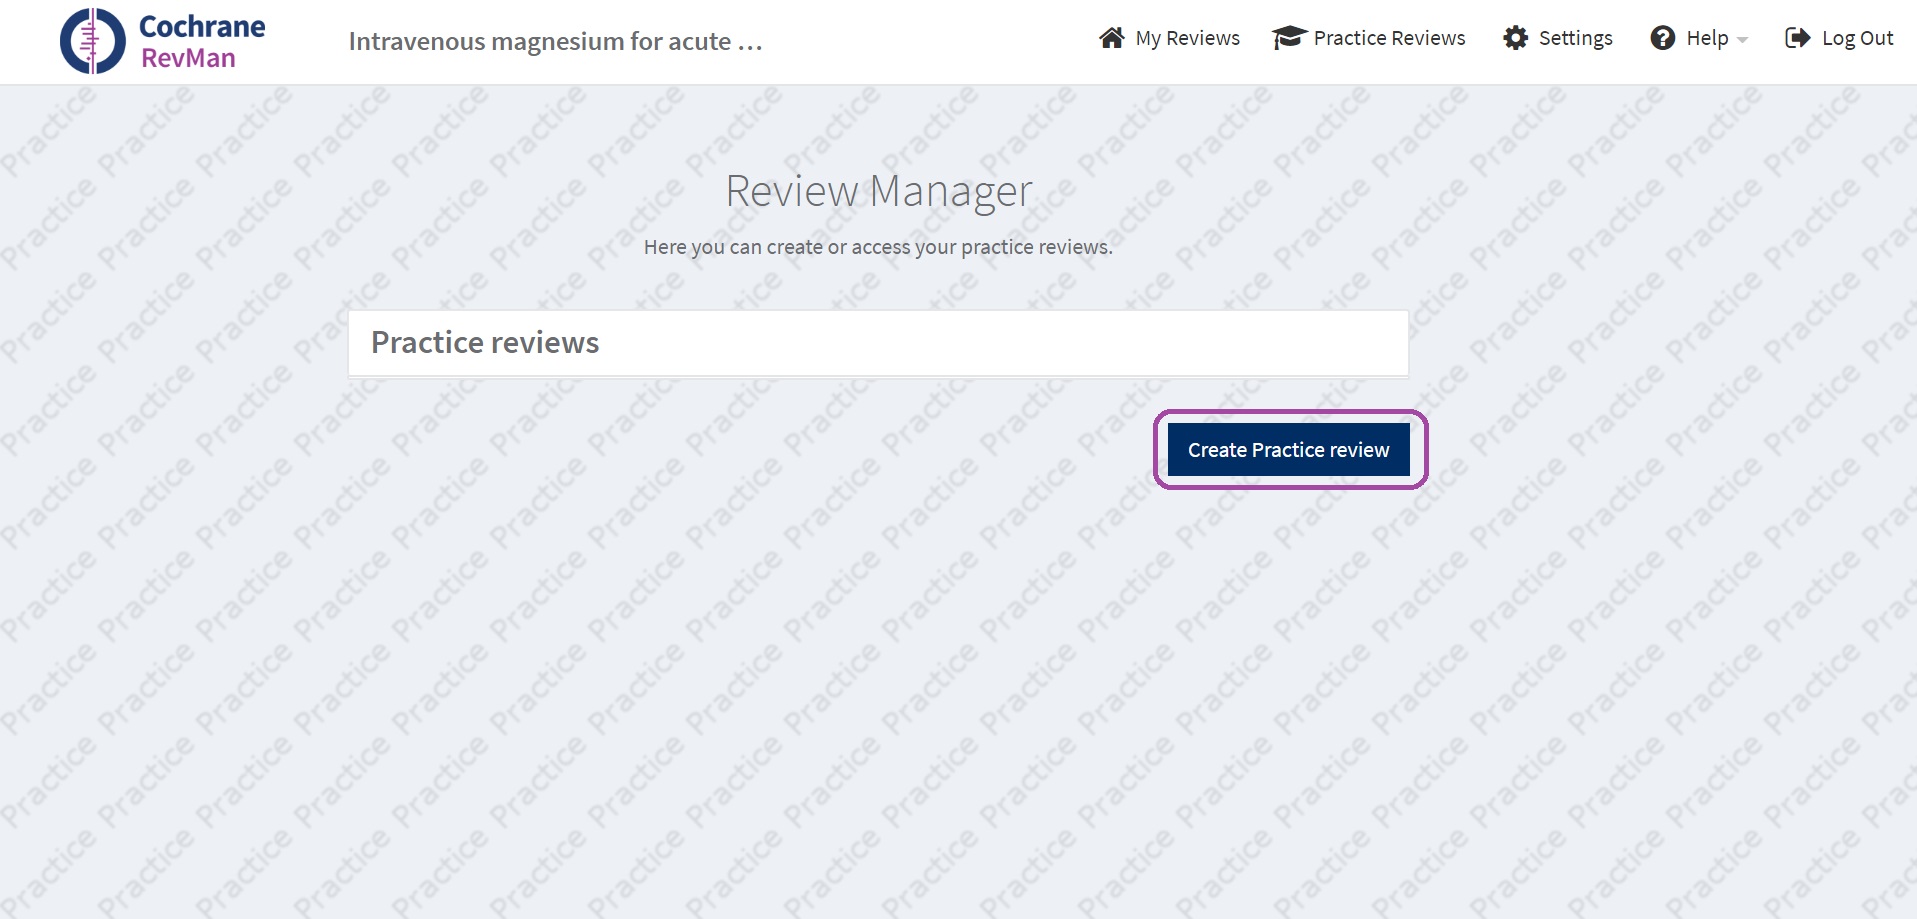Click the house icon beside My Reviews

point(1111,38)
